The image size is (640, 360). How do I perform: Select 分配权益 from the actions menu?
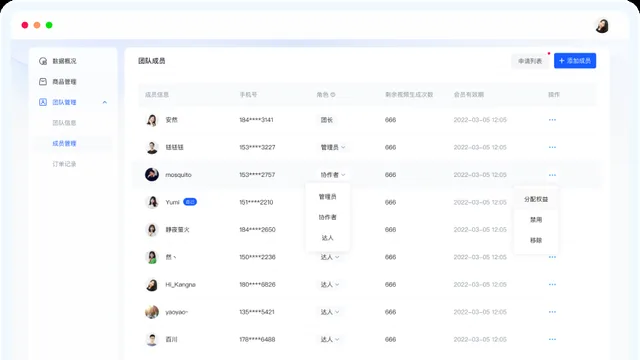click(x=536, y=199)
